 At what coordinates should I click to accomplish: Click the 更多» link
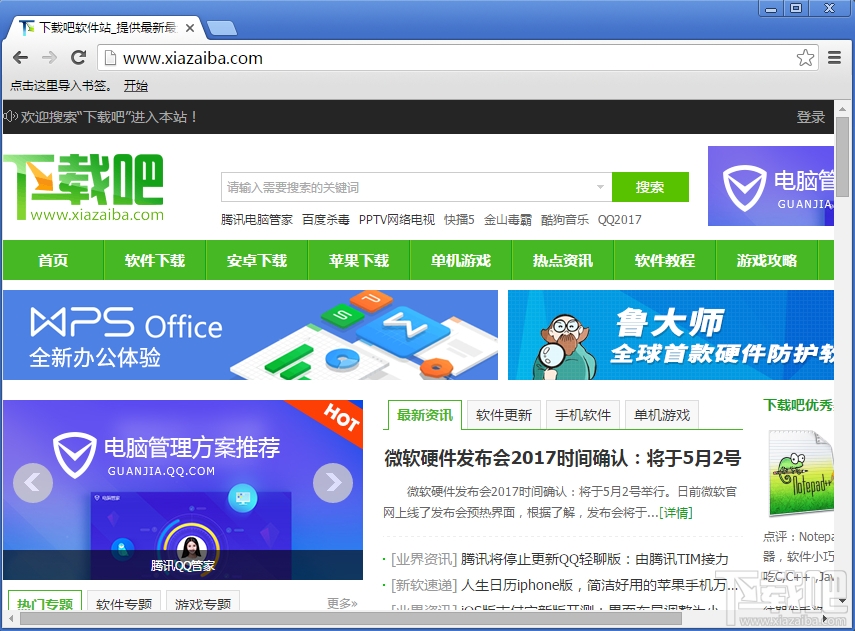click(x=342, y=603)
